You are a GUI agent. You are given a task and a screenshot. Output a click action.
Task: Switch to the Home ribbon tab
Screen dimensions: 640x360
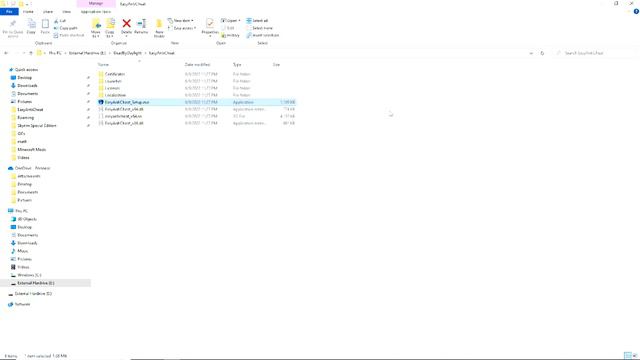(28, 12)
